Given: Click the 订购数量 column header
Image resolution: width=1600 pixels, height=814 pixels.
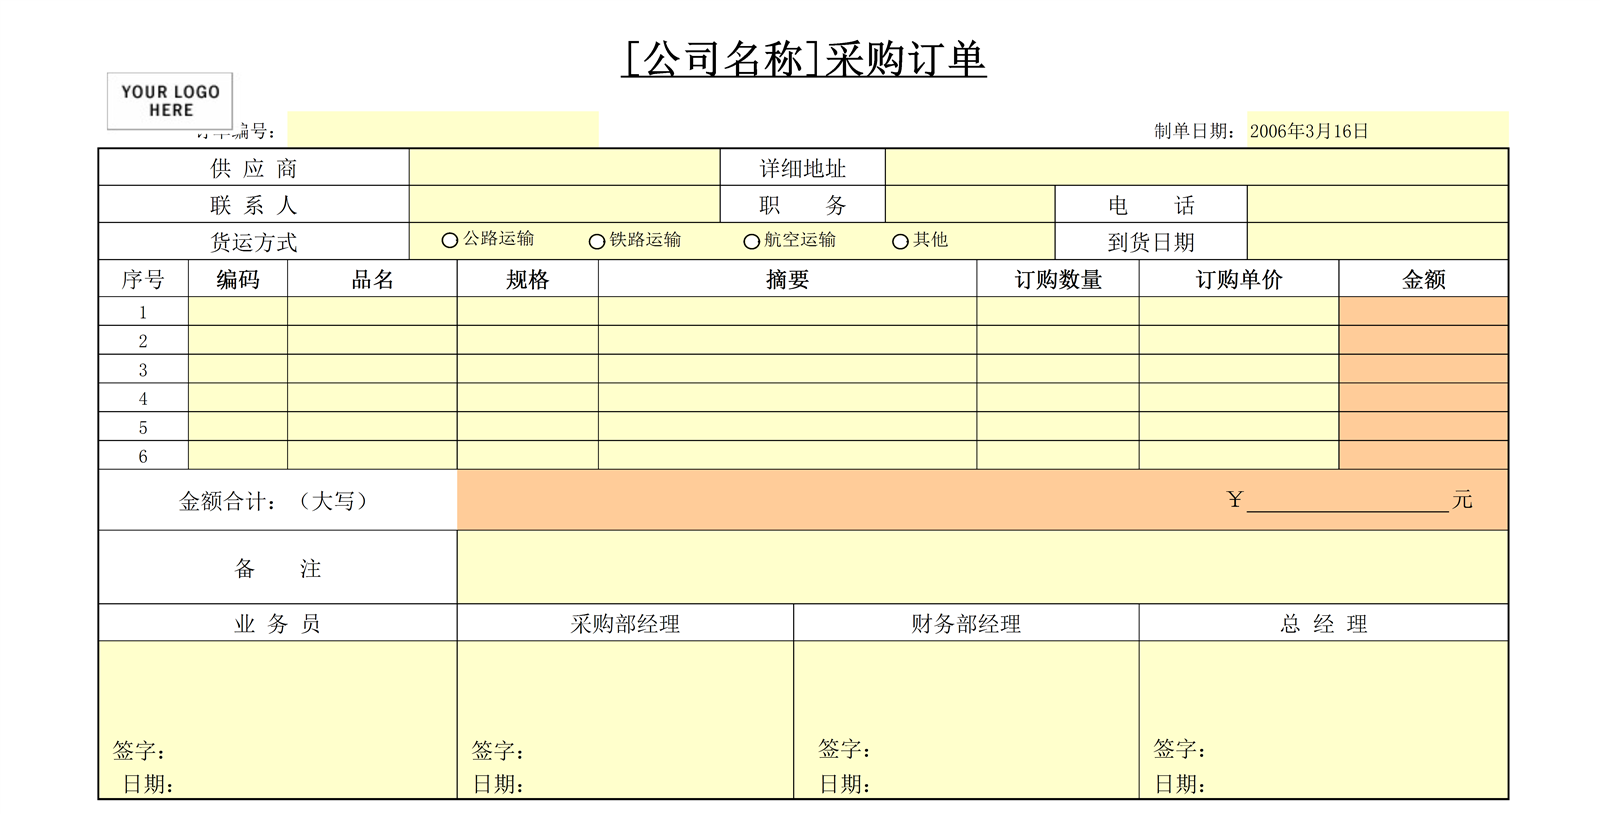Looking at the screenshot, I should pyautogui.click(x=1058, y=279).
